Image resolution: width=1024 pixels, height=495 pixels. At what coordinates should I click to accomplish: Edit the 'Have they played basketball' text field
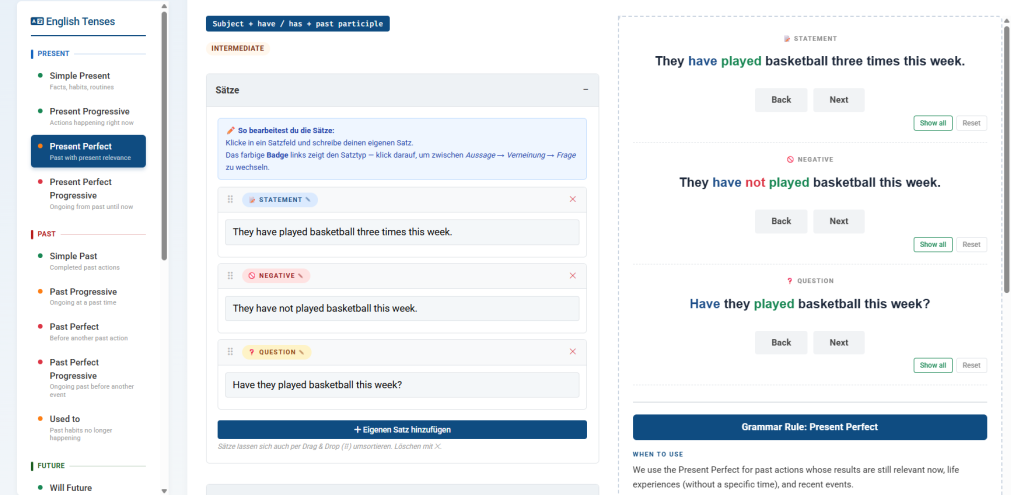(402, 385)
